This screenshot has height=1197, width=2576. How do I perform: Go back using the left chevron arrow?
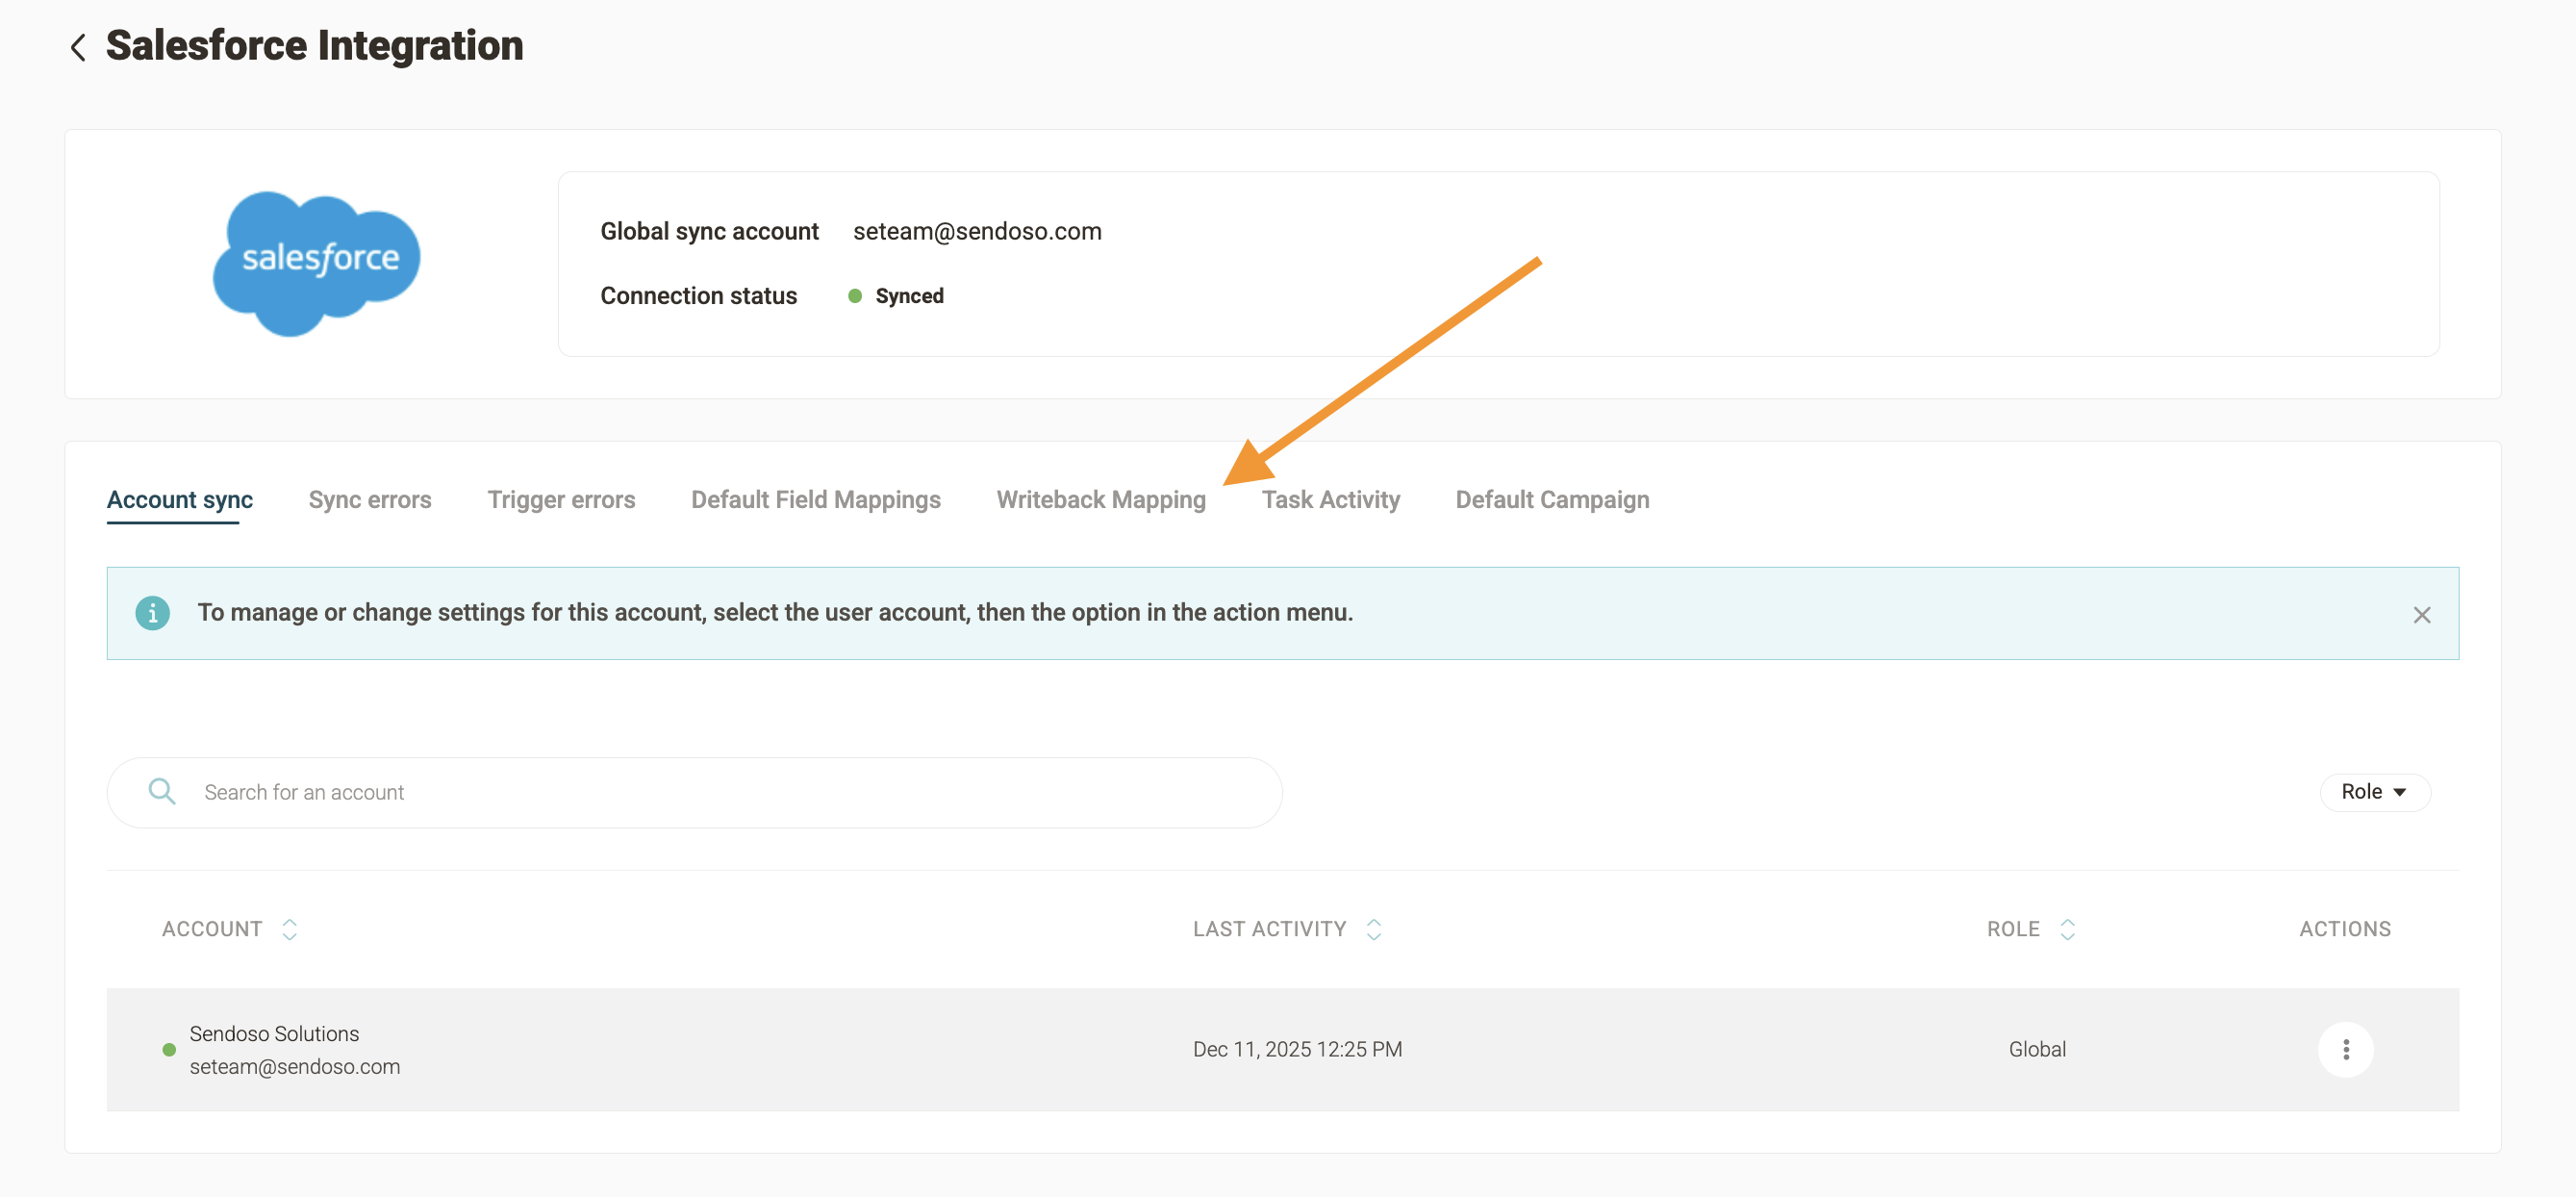pyautogui.click(x=78, y=47)
